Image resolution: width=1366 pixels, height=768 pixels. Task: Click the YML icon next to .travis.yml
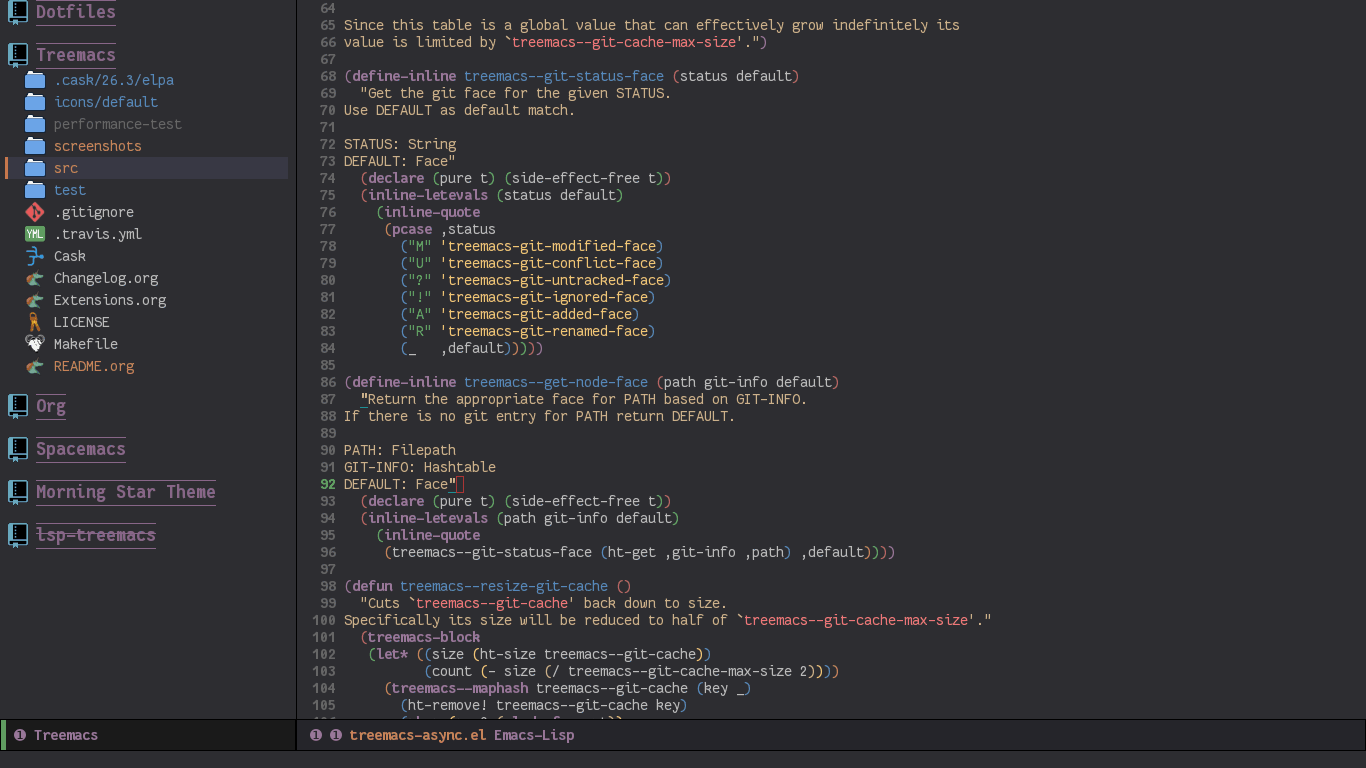(x=34, y=234)
